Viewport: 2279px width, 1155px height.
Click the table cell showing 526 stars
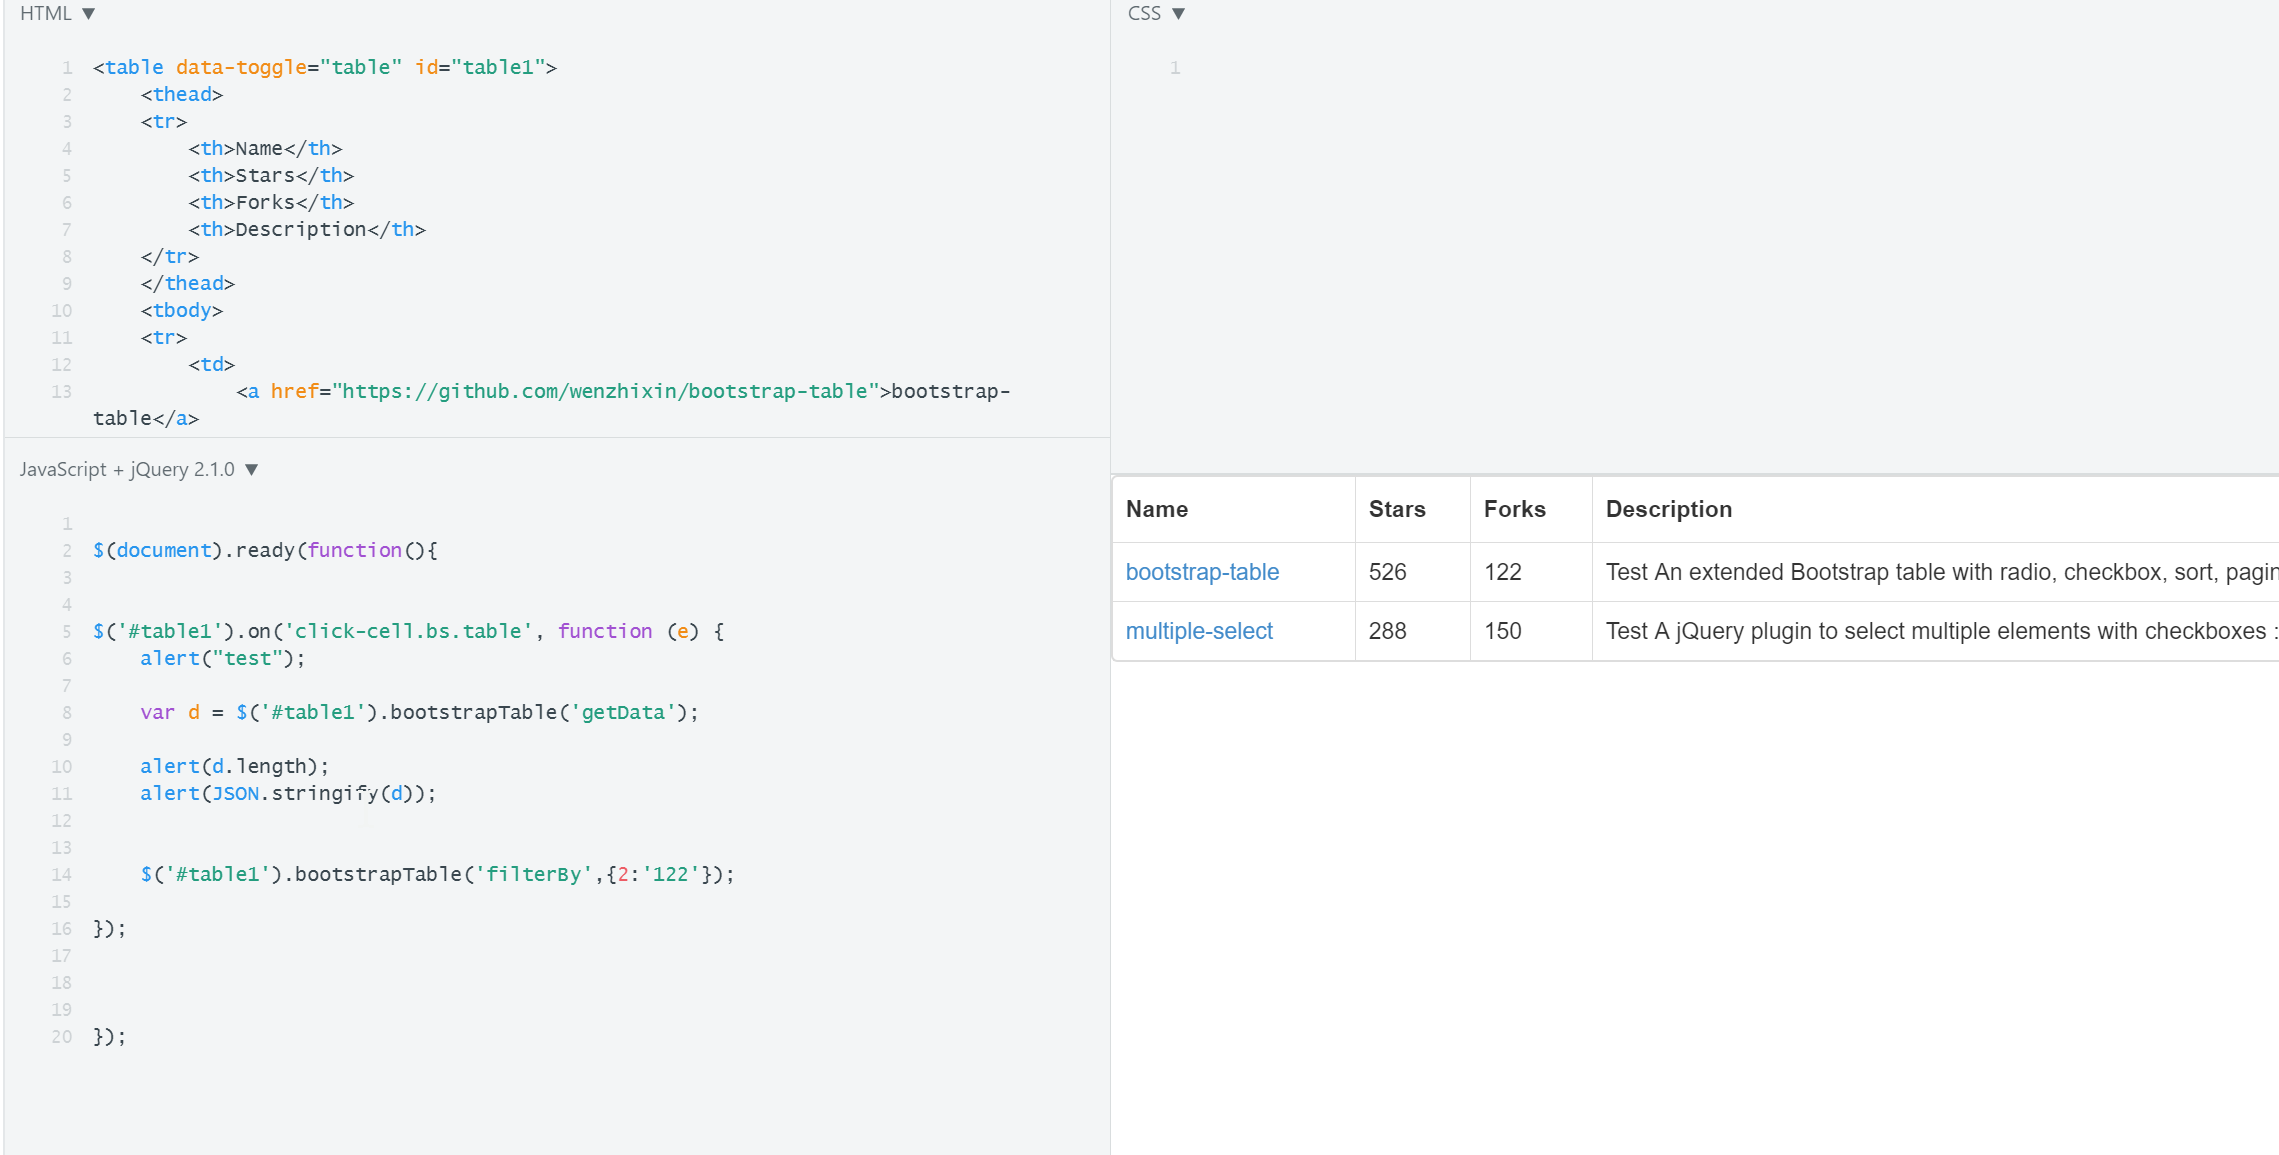1387,571
